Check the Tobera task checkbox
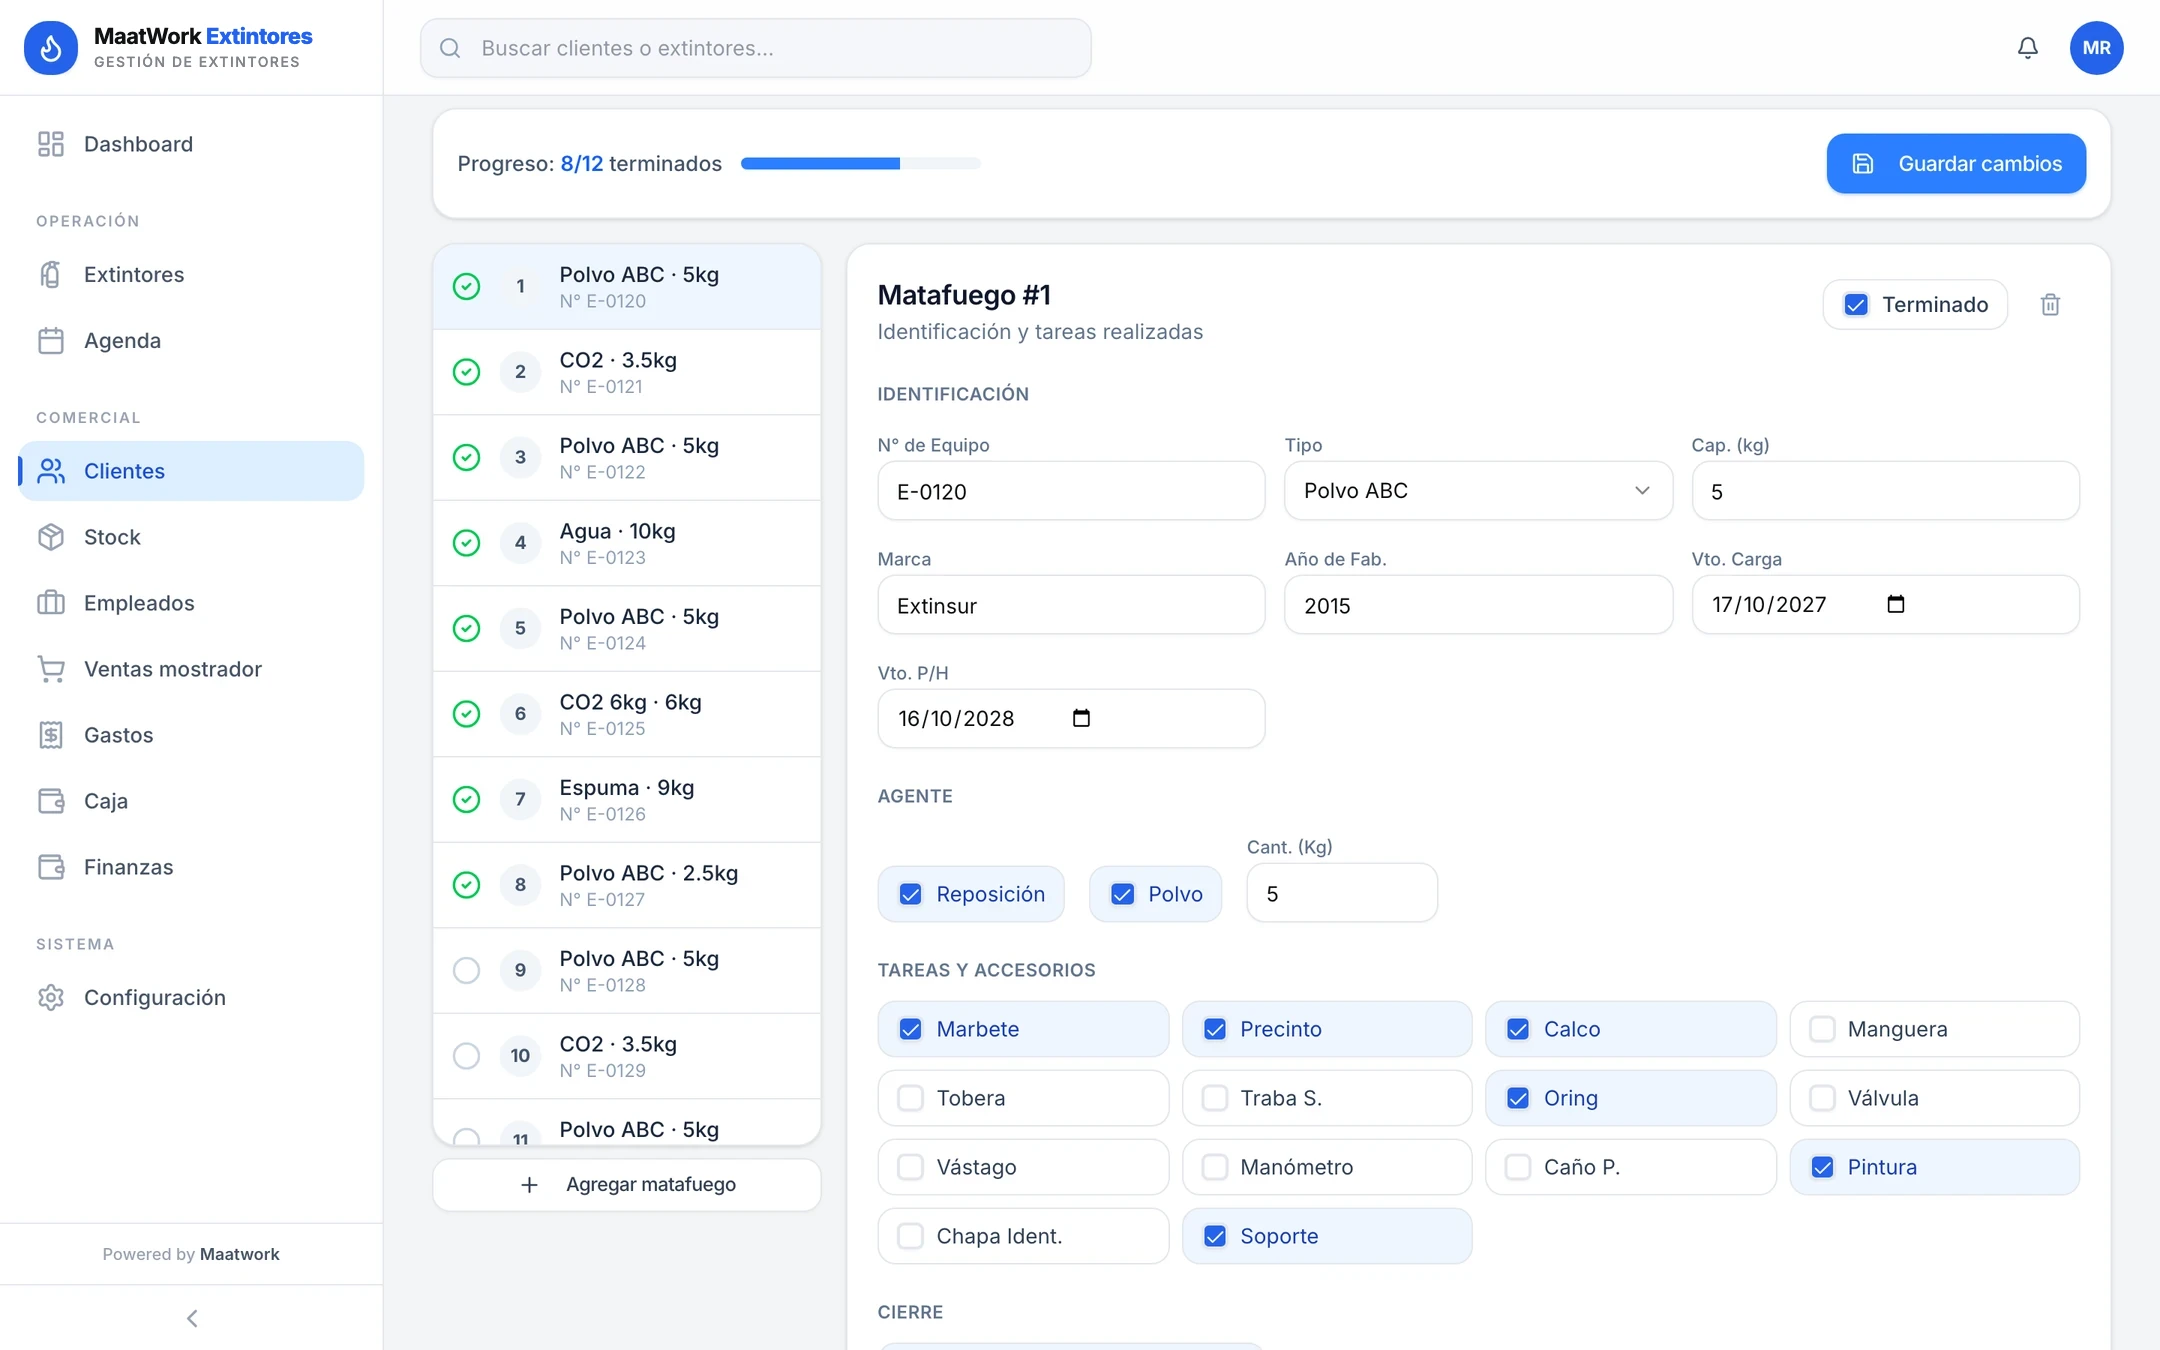Viewport: 2160px width, 1350px height. click(x=910, y=1098)
